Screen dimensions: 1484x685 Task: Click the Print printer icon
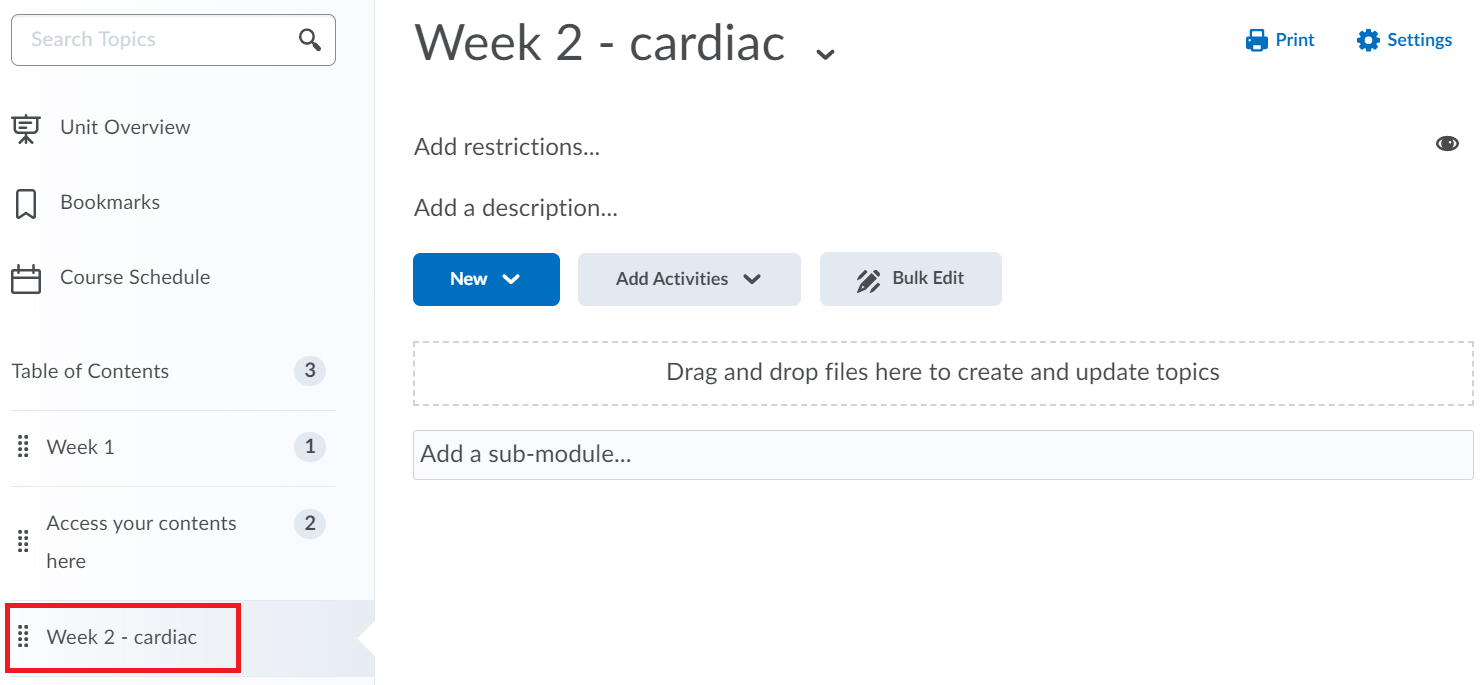(x=1257, y=40)
